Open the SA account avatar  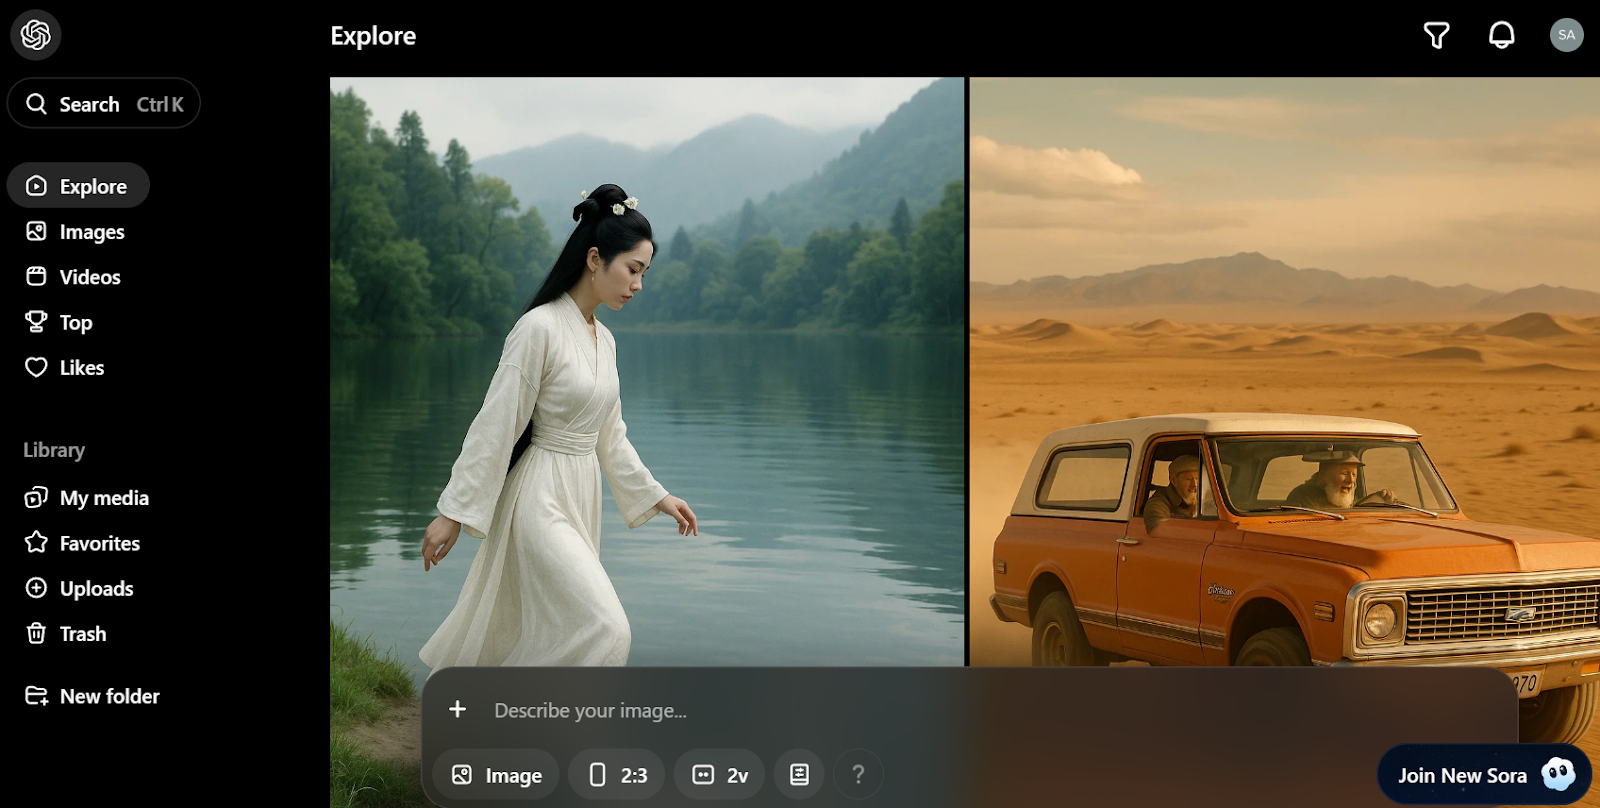point(1566,35)
